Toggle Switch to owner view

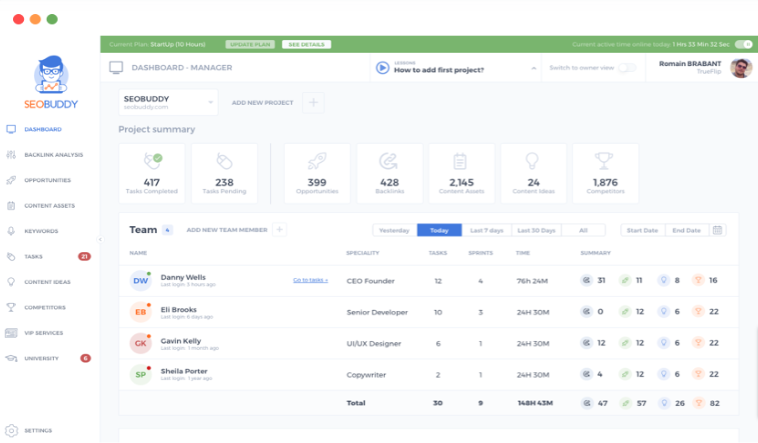coord(627,68)
